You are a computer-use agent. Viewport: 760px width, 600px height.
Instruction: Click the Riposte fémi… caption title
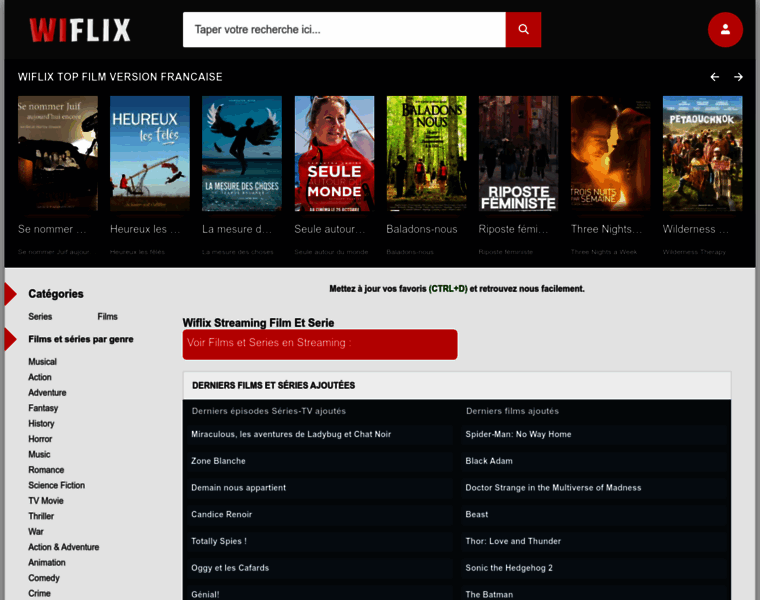point(514,229)
